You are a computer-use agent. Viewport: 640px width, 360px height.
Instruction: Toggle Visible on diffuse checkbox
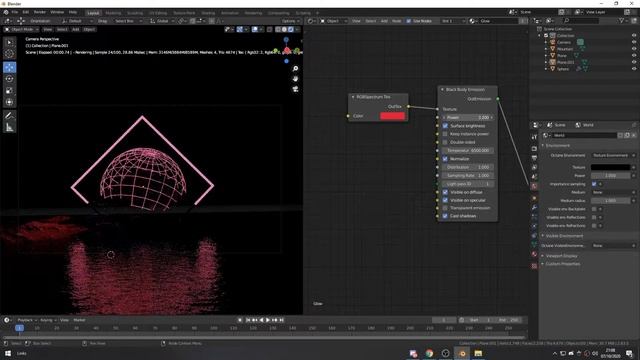tap(445, 192)
